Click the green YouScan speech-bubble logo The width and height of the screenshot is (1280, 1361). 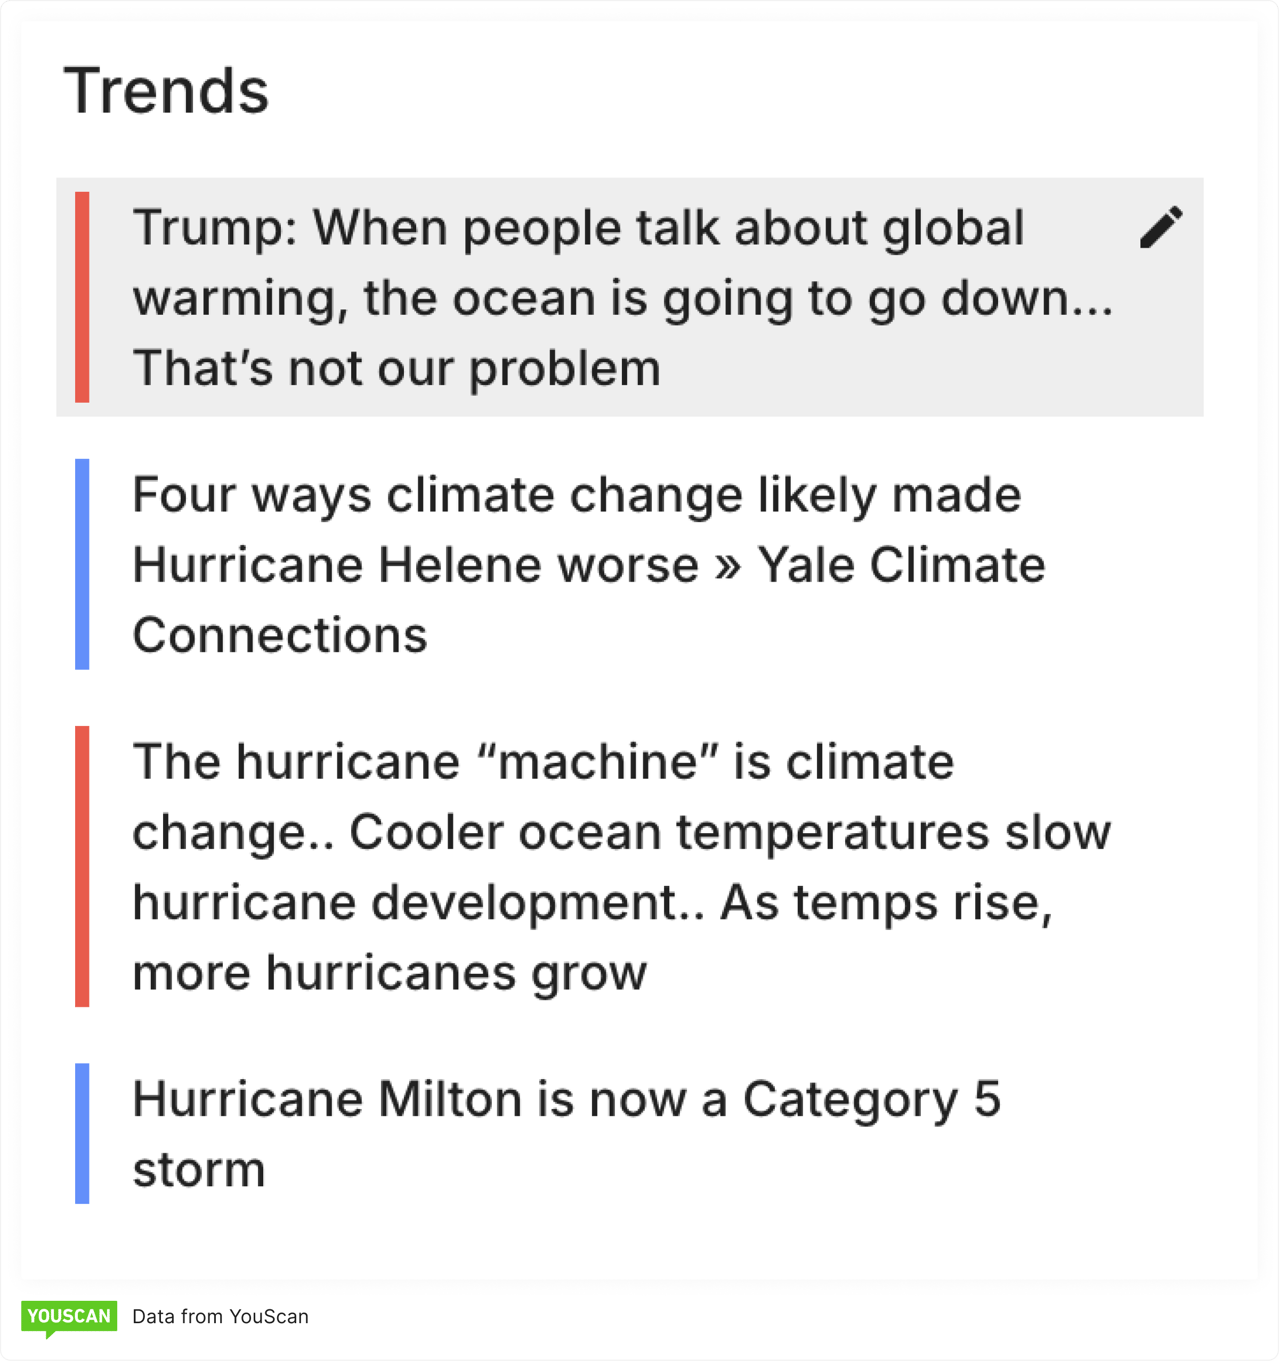(x=69, y=1317)
